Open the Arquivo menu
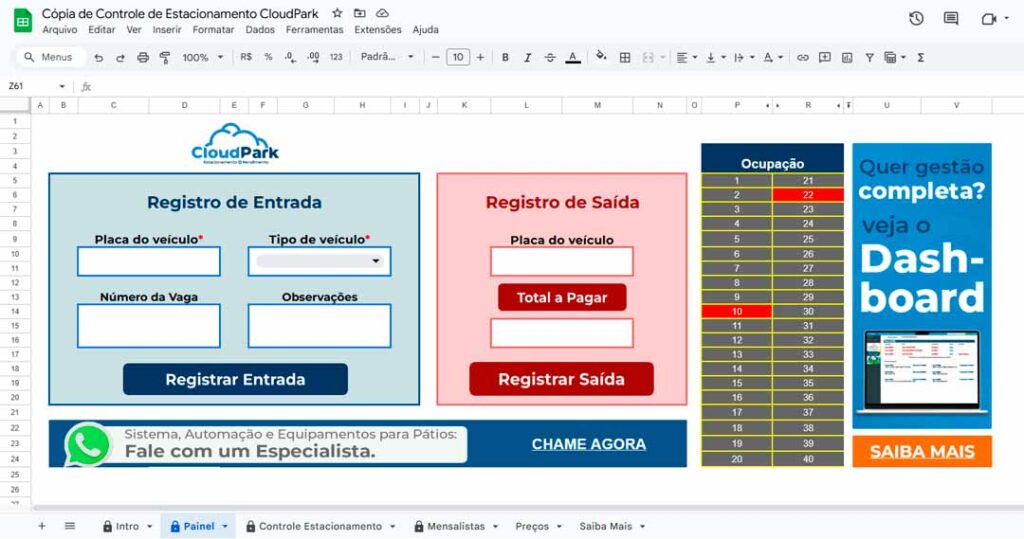The height and width of the screenshot is (539, 1024). click(59, 29)
